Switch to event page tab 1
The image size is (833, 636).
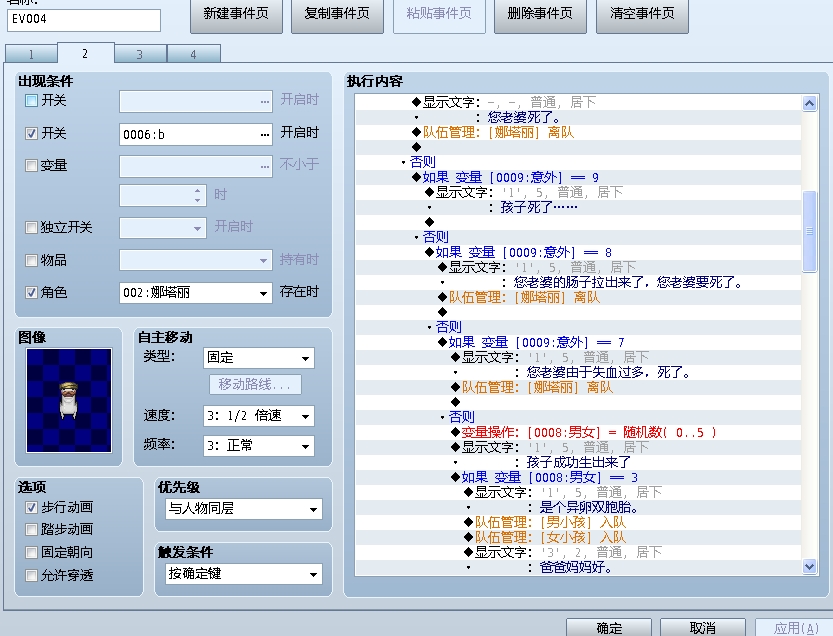(31, 54)
